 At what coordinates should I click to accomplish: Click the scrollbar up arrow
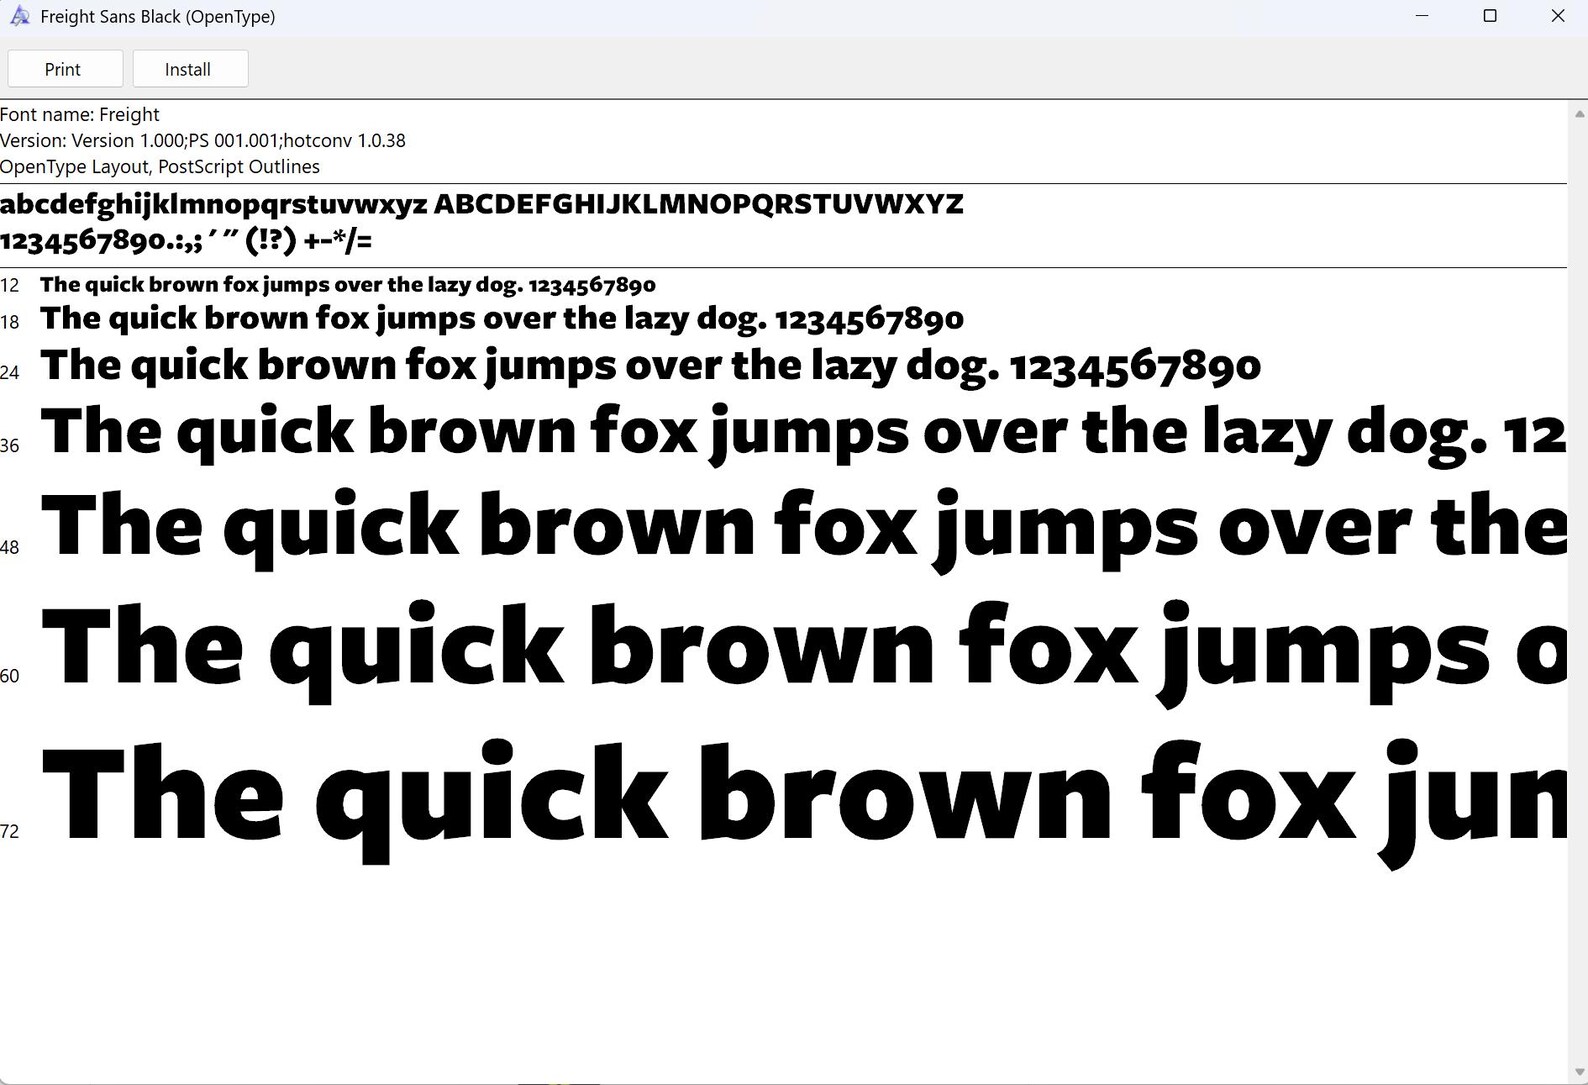pos(1579,114)
